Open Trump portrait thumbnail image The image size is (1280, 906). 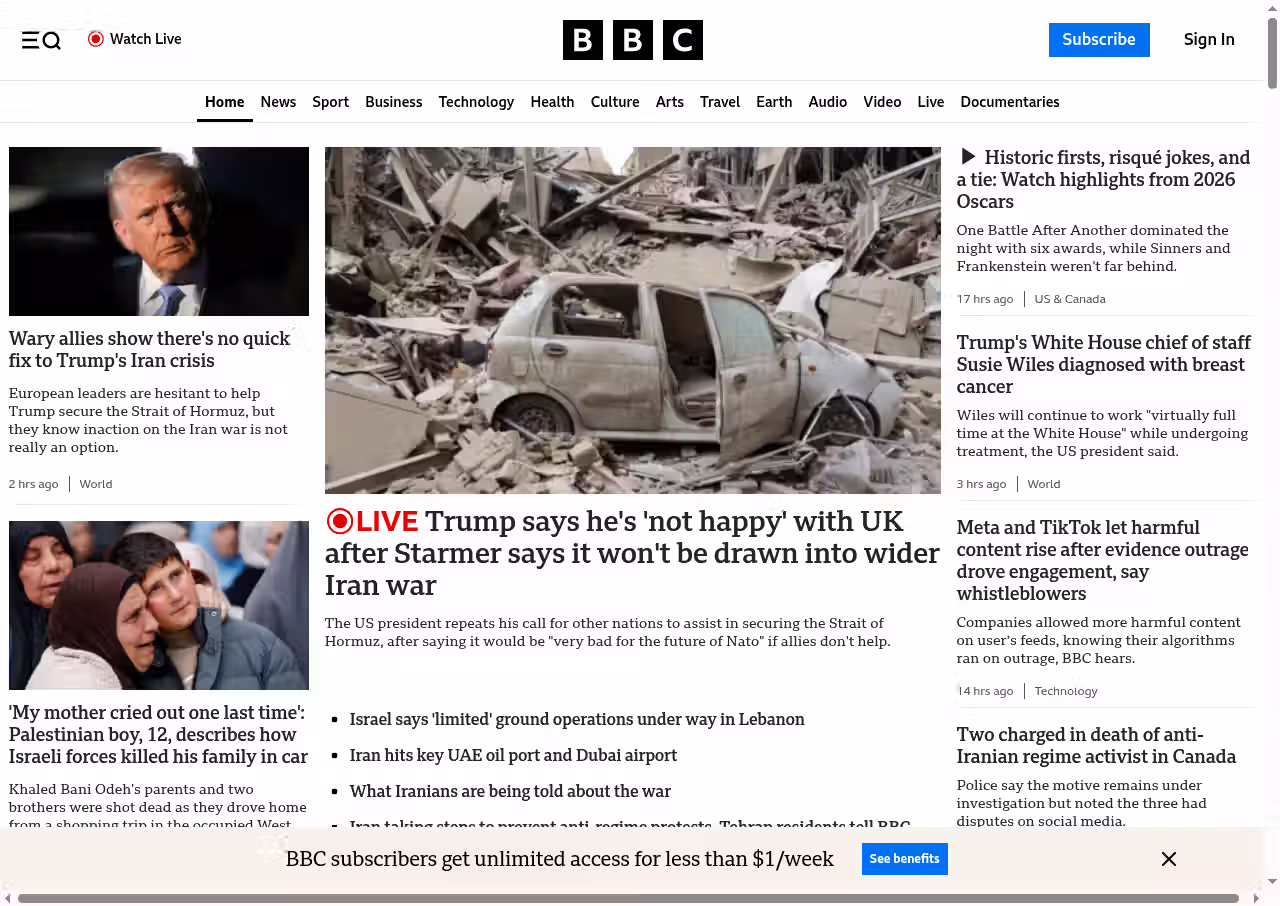pos(159,231)
